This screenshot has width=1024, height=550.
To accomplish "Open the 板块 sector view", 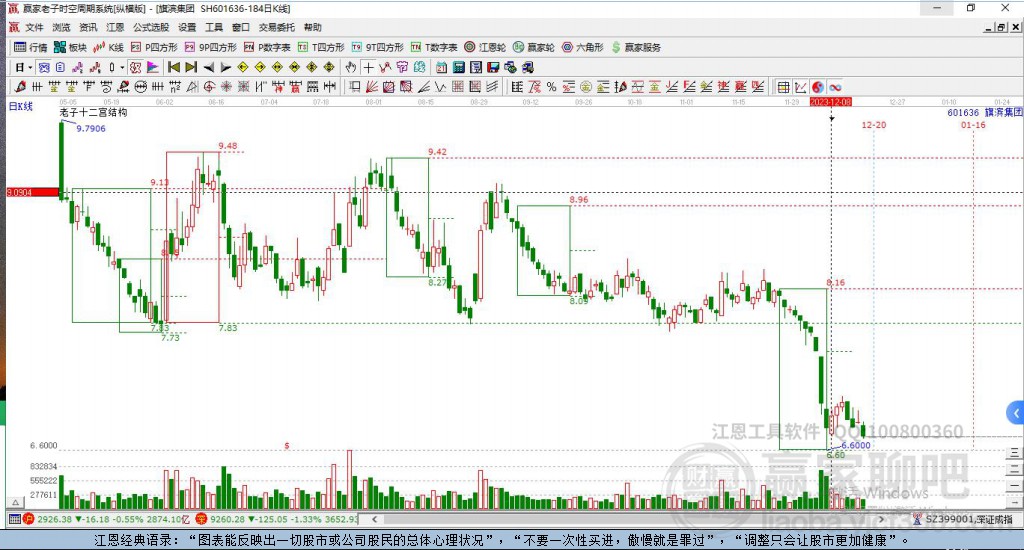I will click(x=71, y=47).
